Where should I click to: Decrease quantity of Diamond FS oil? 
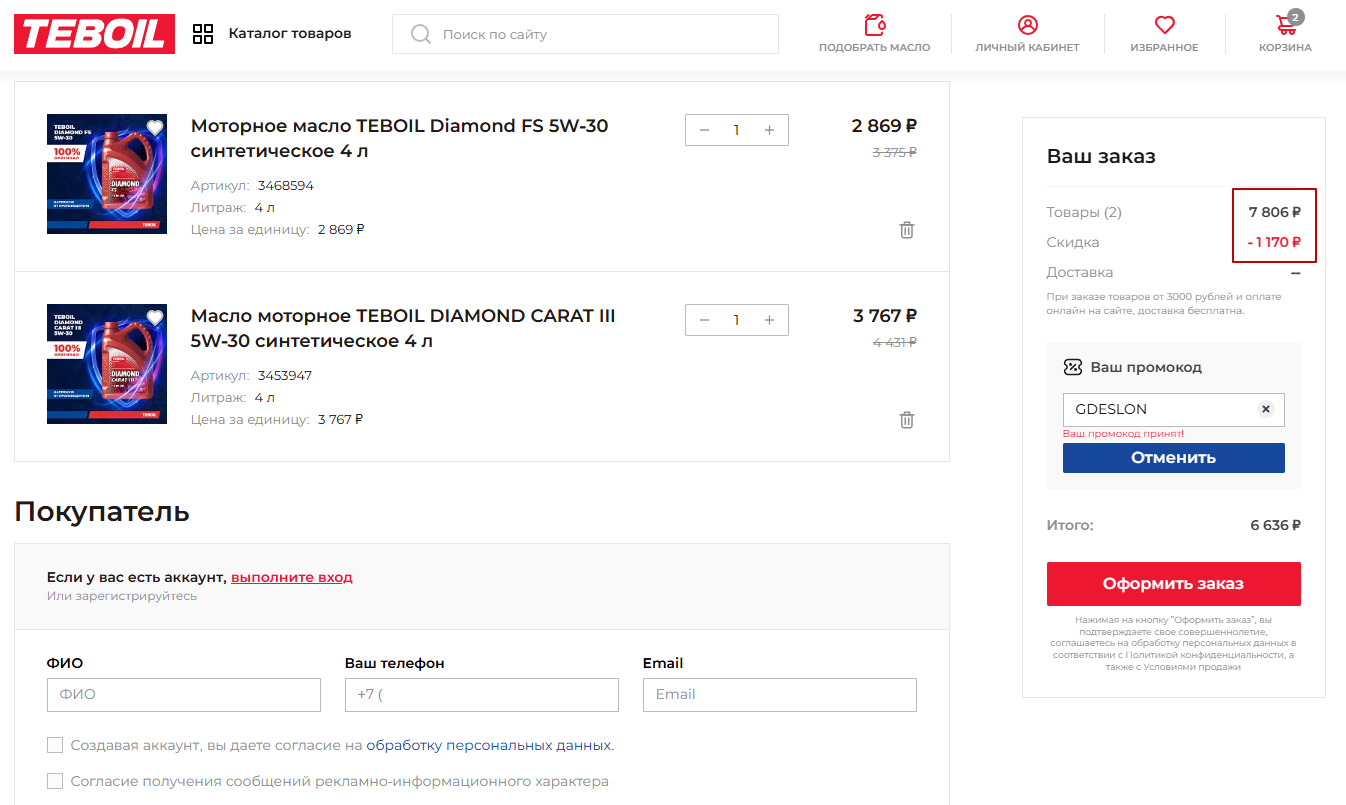[704, 130]
